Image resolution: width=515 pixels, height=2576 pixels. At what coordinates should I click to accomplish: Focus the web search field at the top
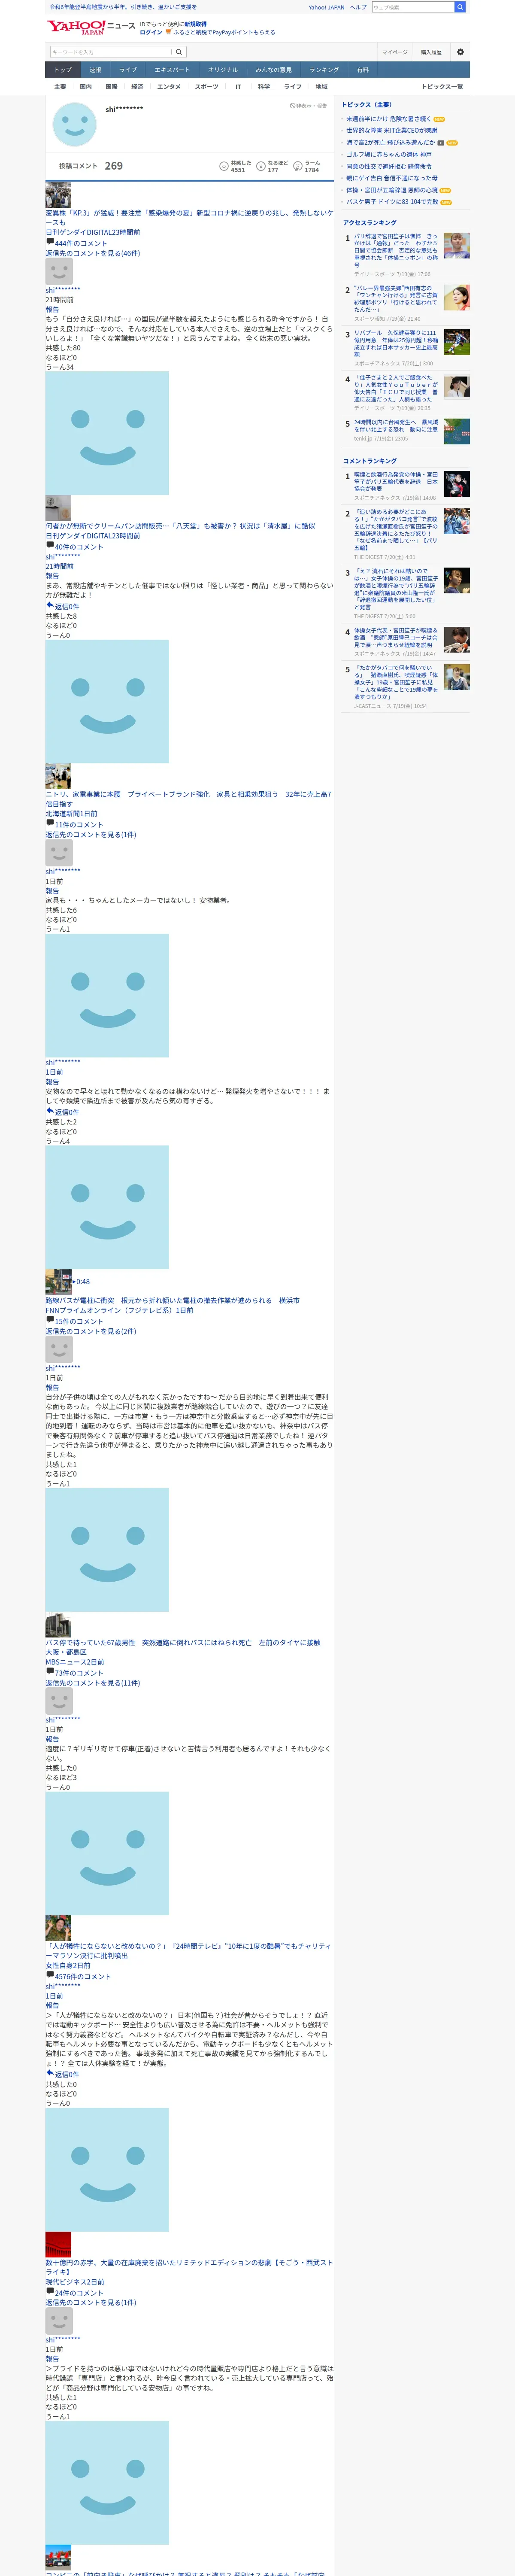413,7
